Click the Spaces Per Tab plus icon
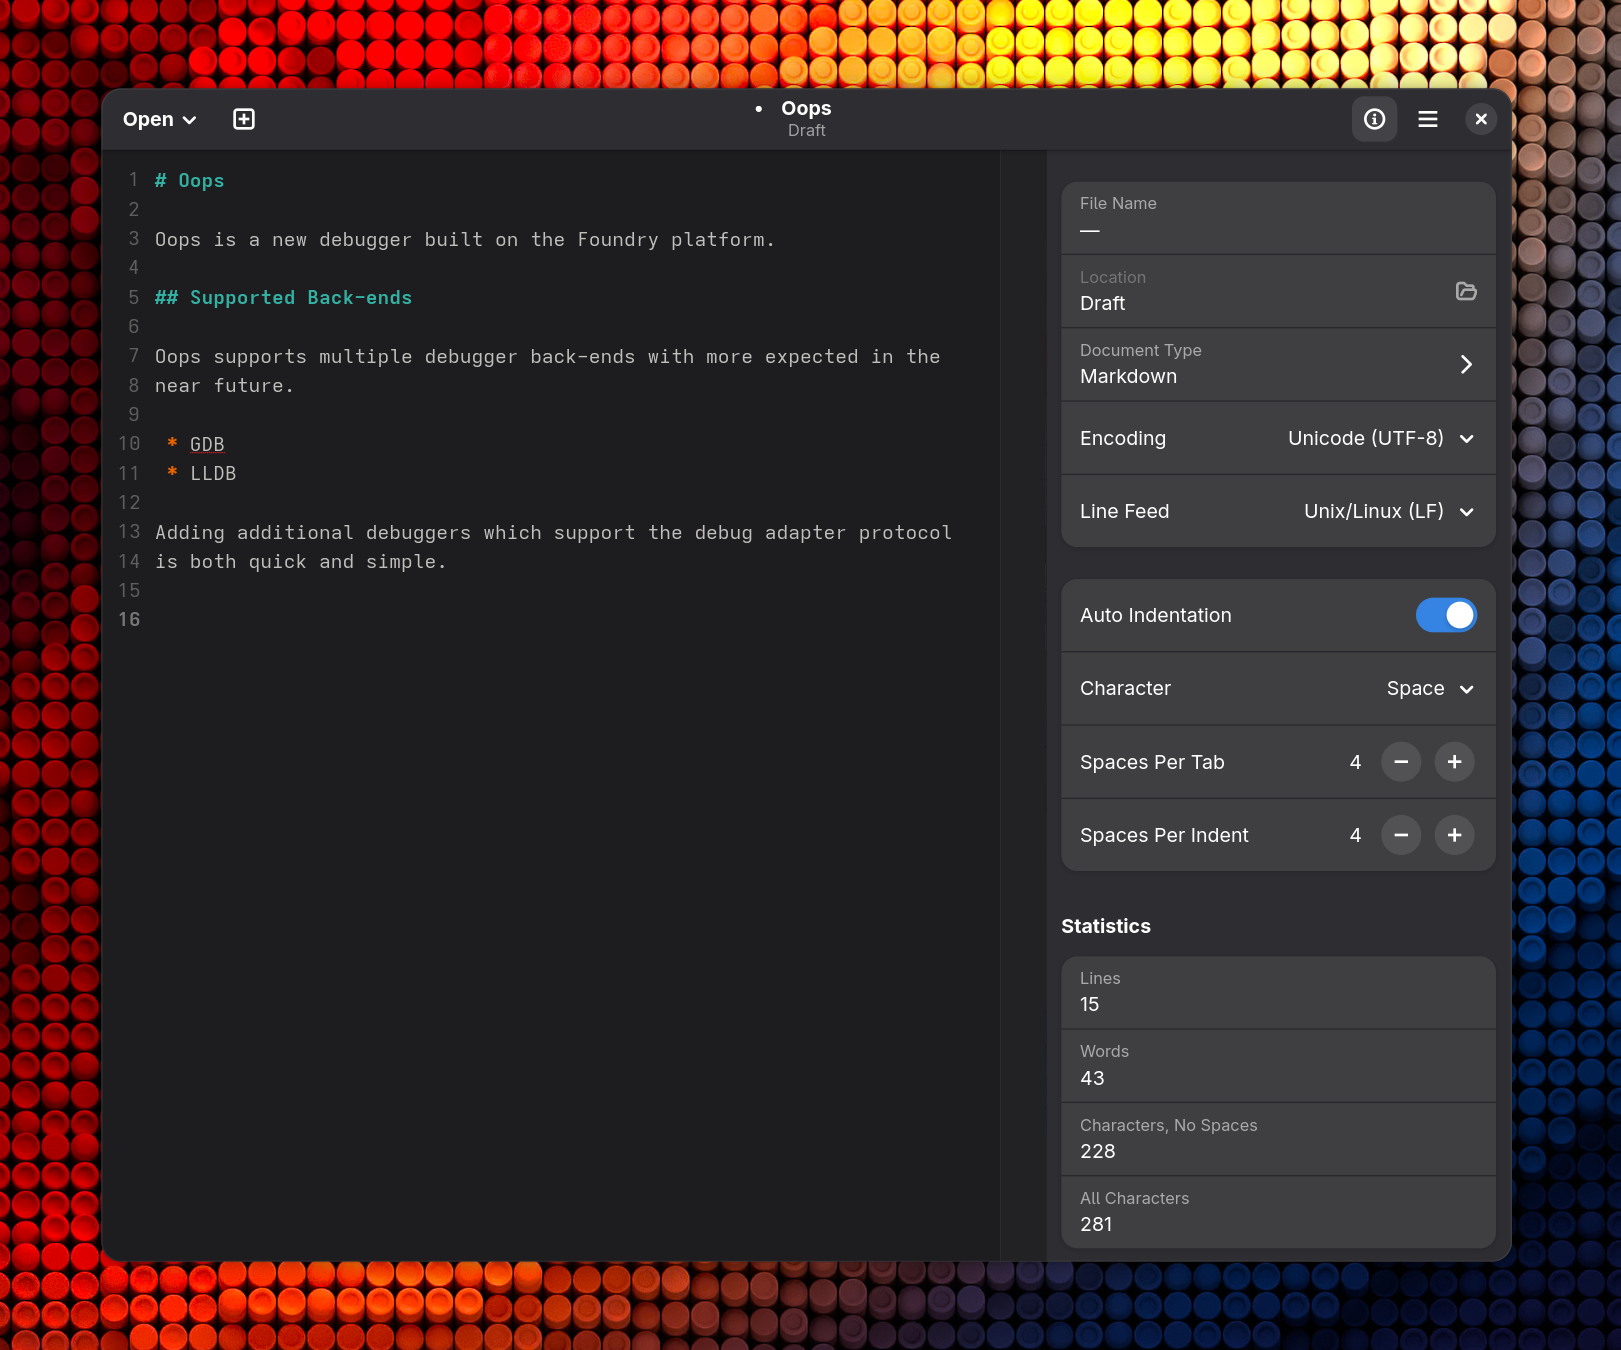Viewport: 1621px width, 1350px height. (x=1454, y=761)
